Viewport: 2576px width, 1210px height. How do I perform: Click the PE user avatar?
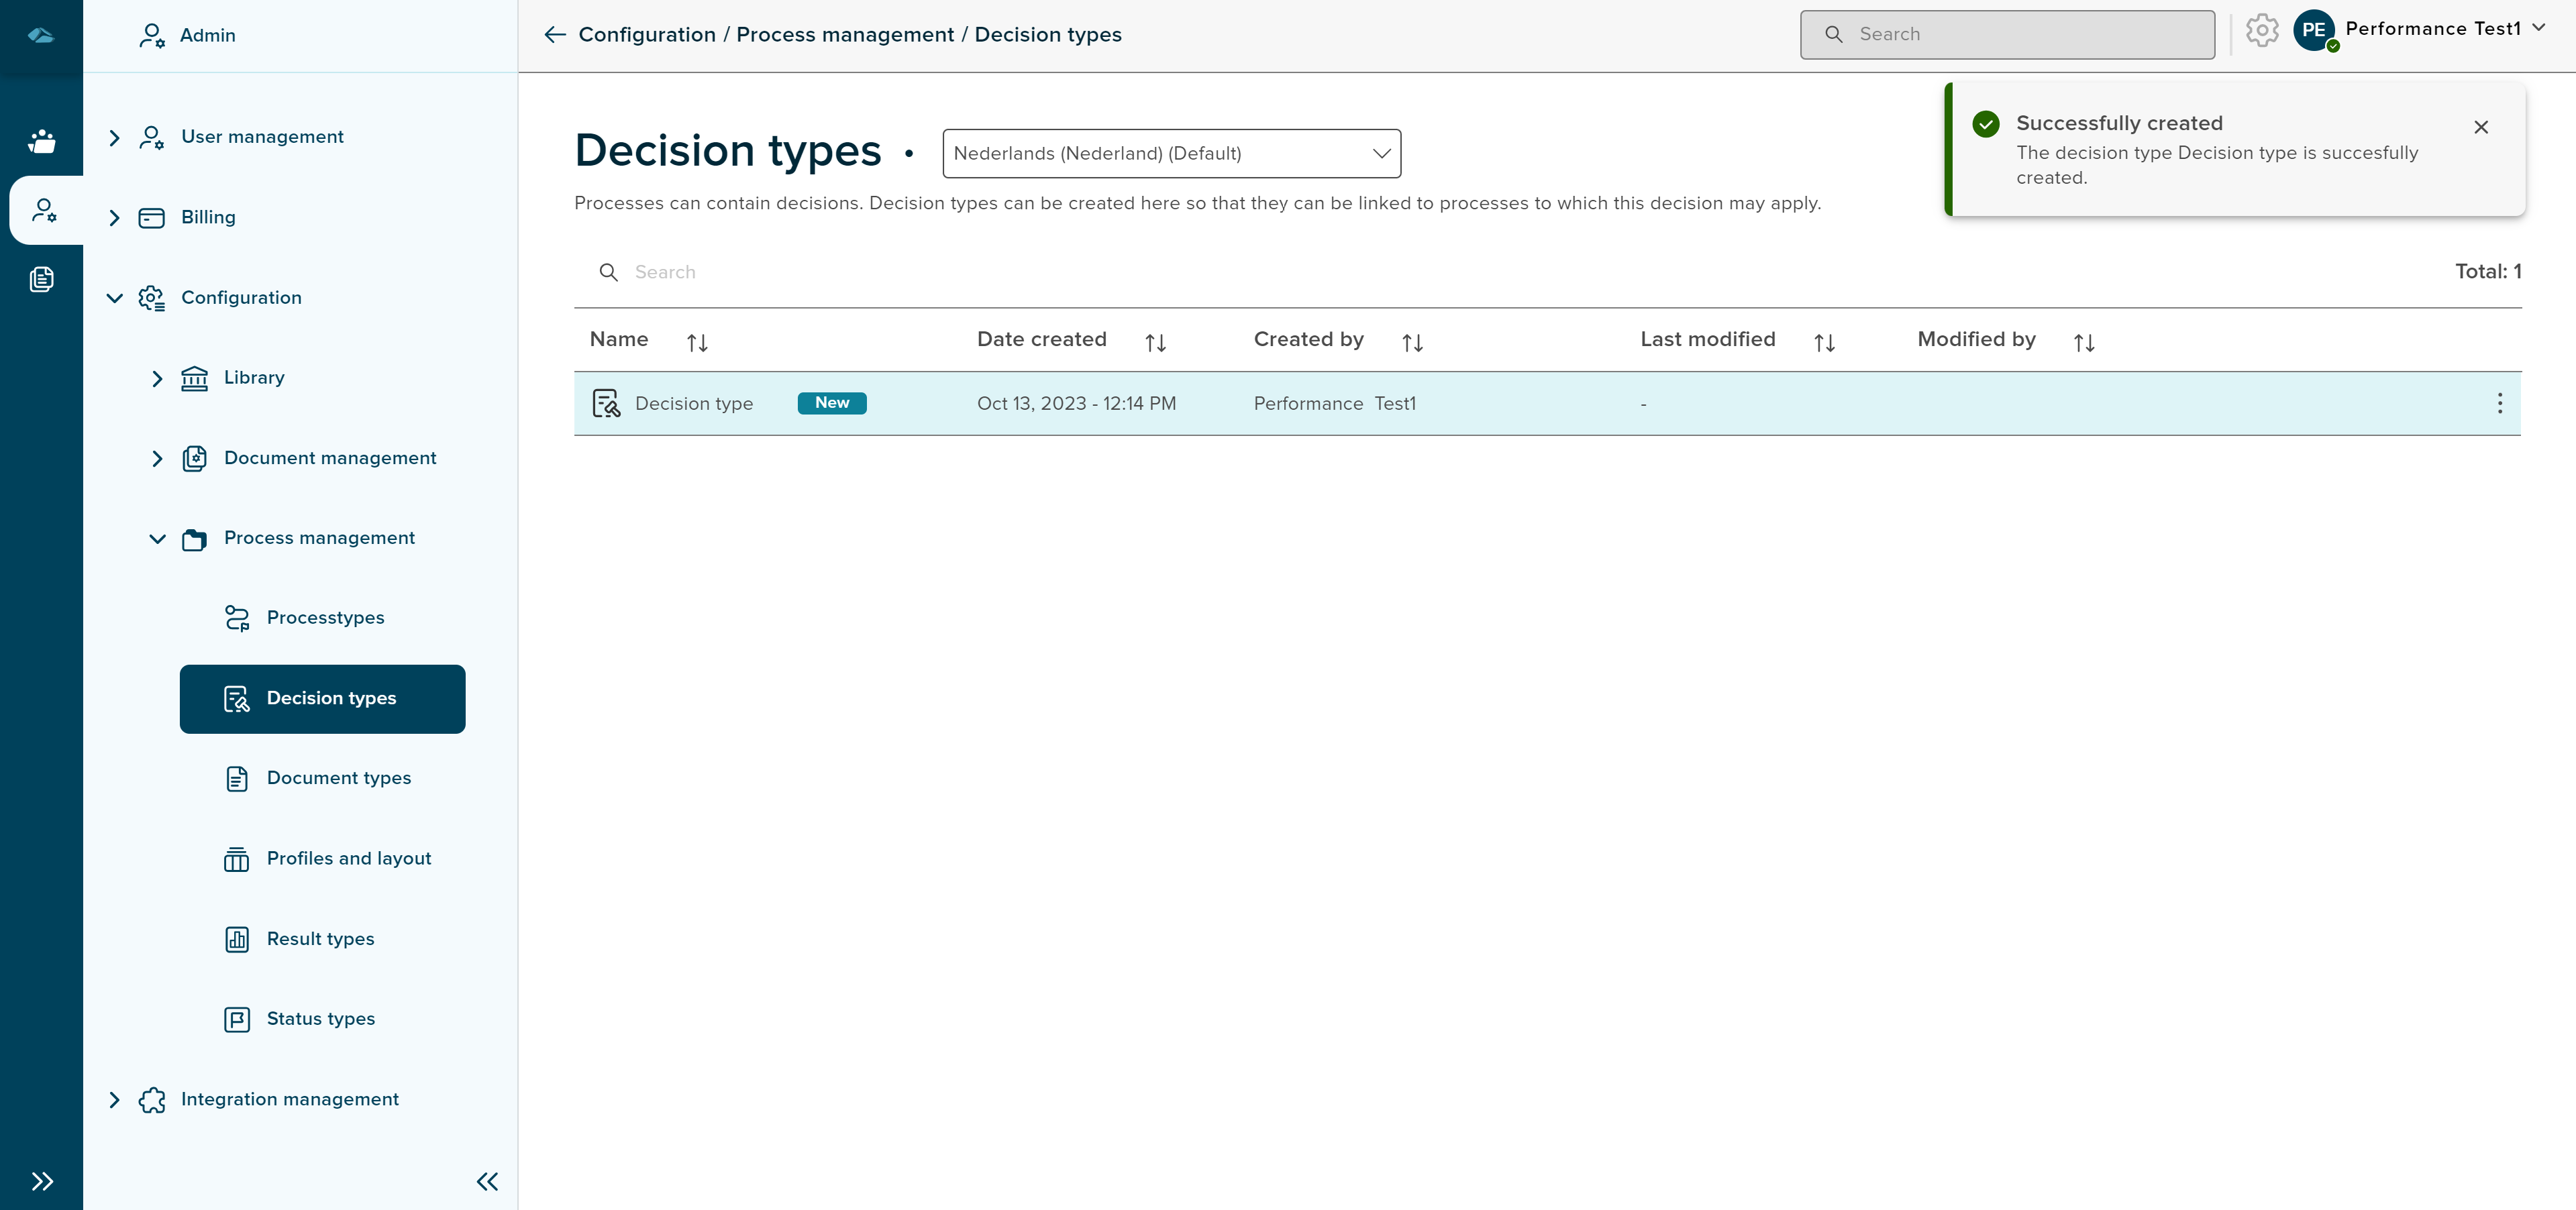tap(2313, 30)
